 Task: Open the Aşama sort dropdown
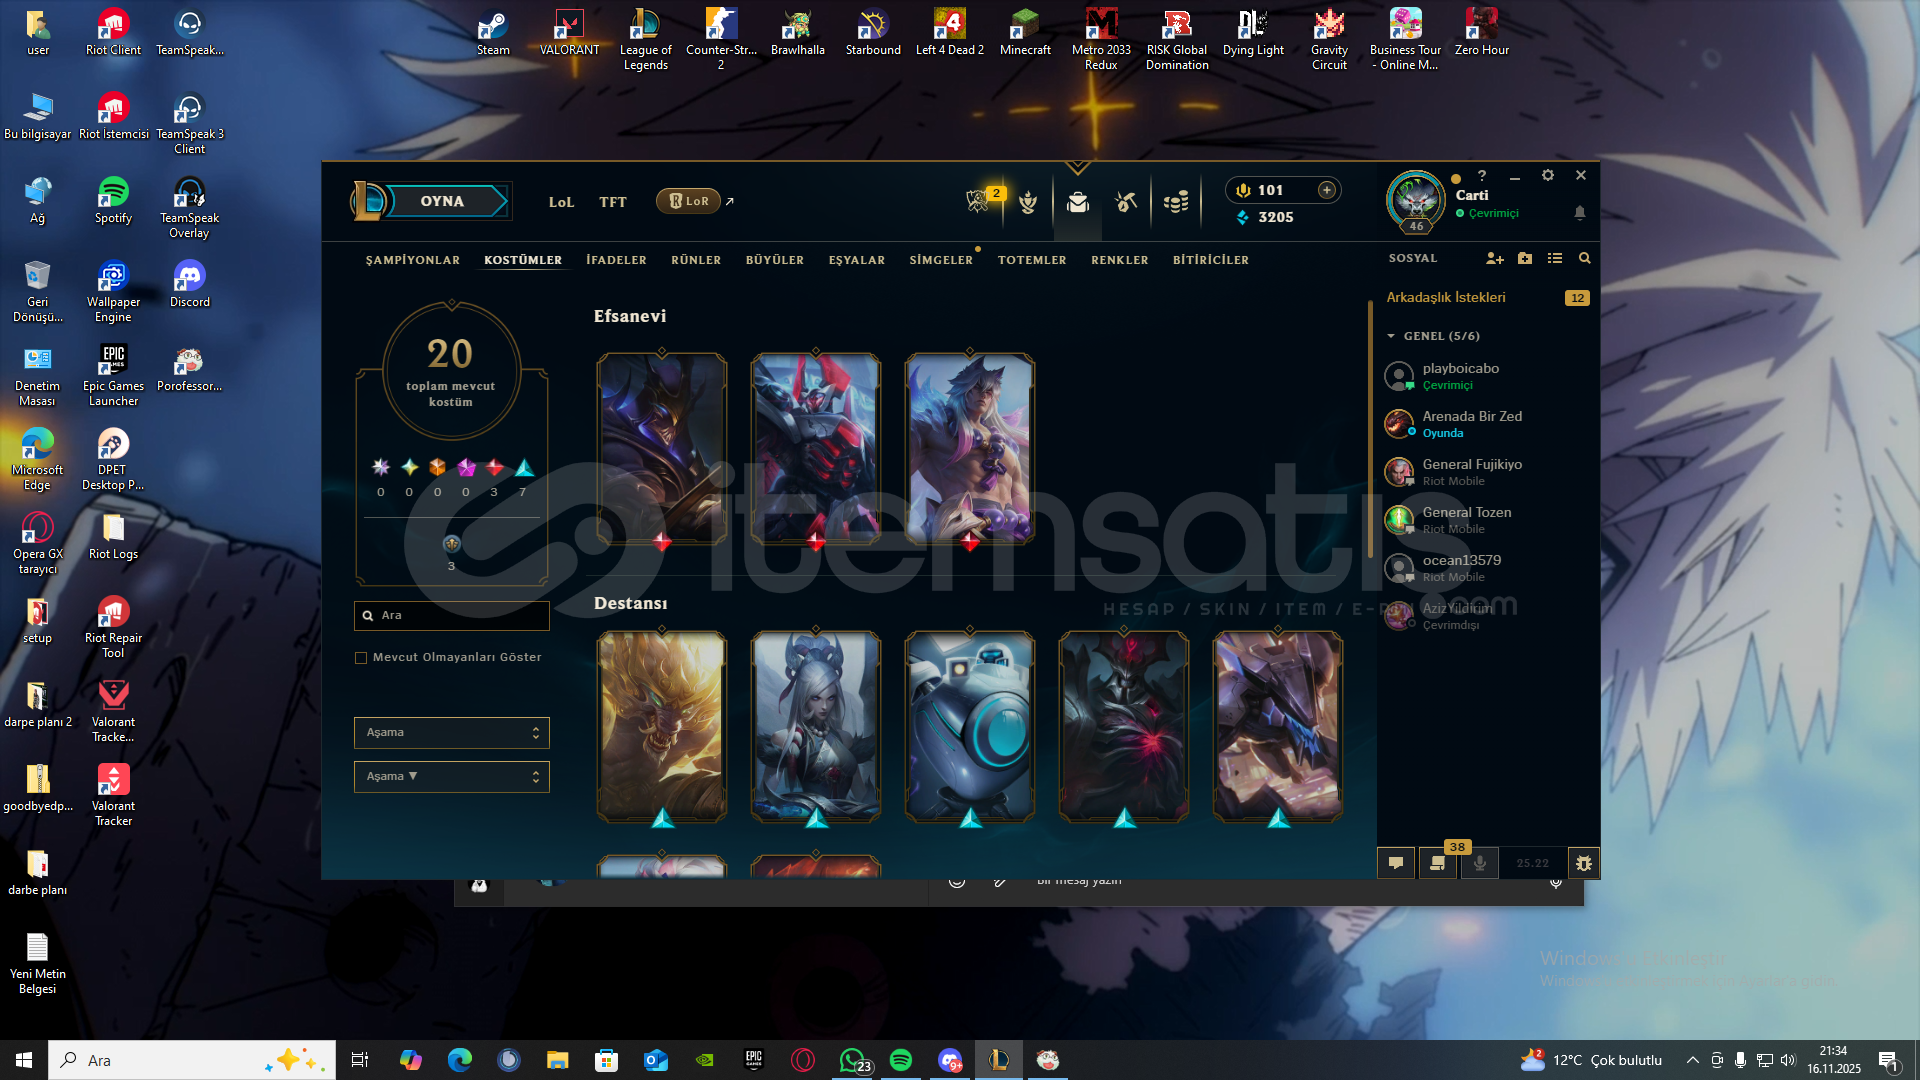tap(451, 777)
